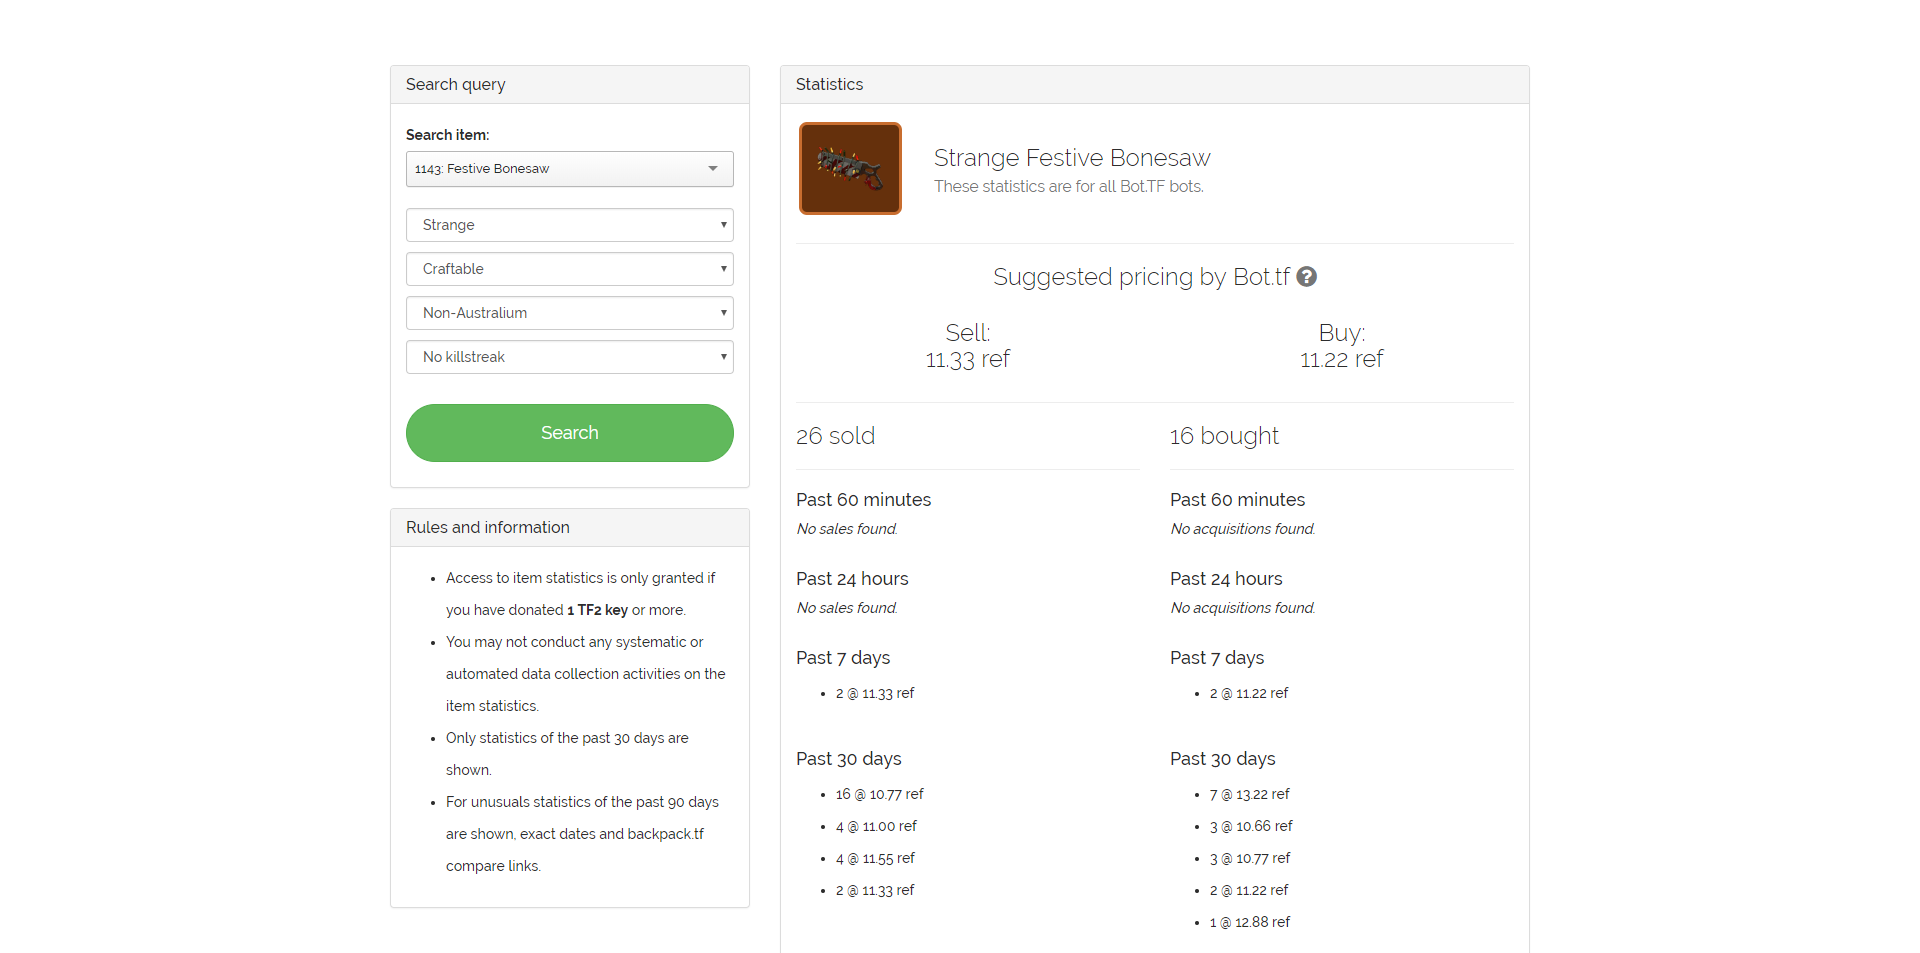Click the Sell price 11.33 ref

(x=968, y=359)
